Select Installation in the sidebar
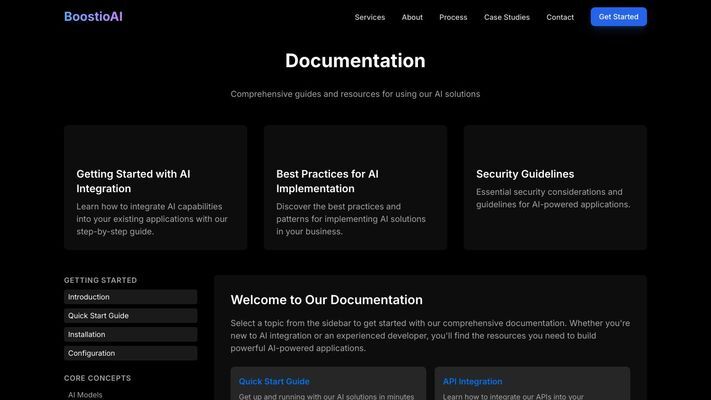 pos(131,335)
